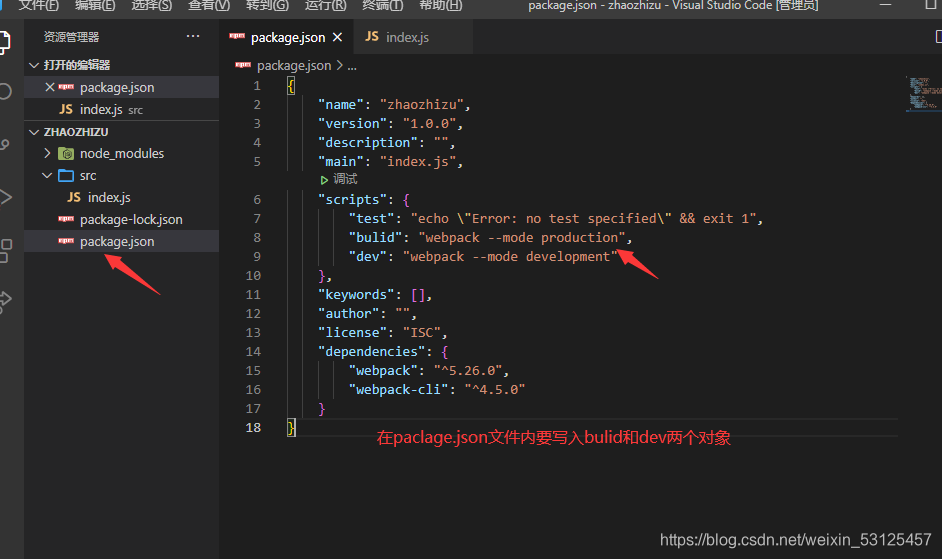
Task: Collapse the ZHAOZHIZU project folder section
Action: tap(34, 132)
